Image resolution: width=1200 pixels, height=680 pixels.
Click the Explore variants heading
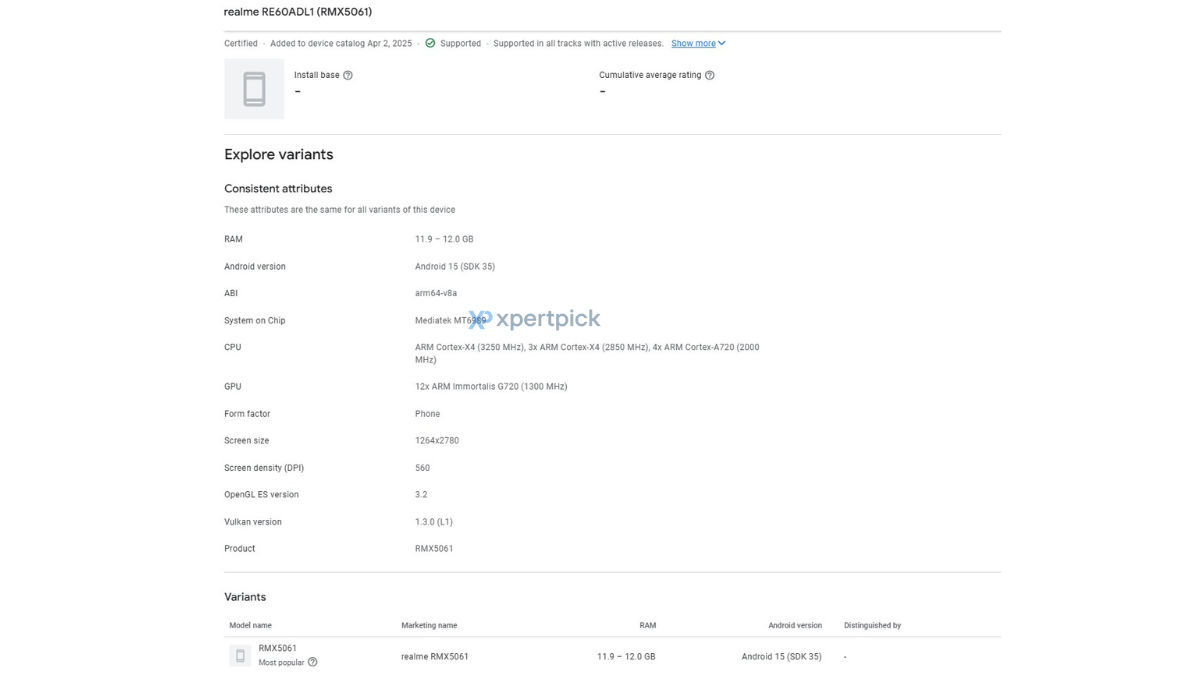pos(279,155)
